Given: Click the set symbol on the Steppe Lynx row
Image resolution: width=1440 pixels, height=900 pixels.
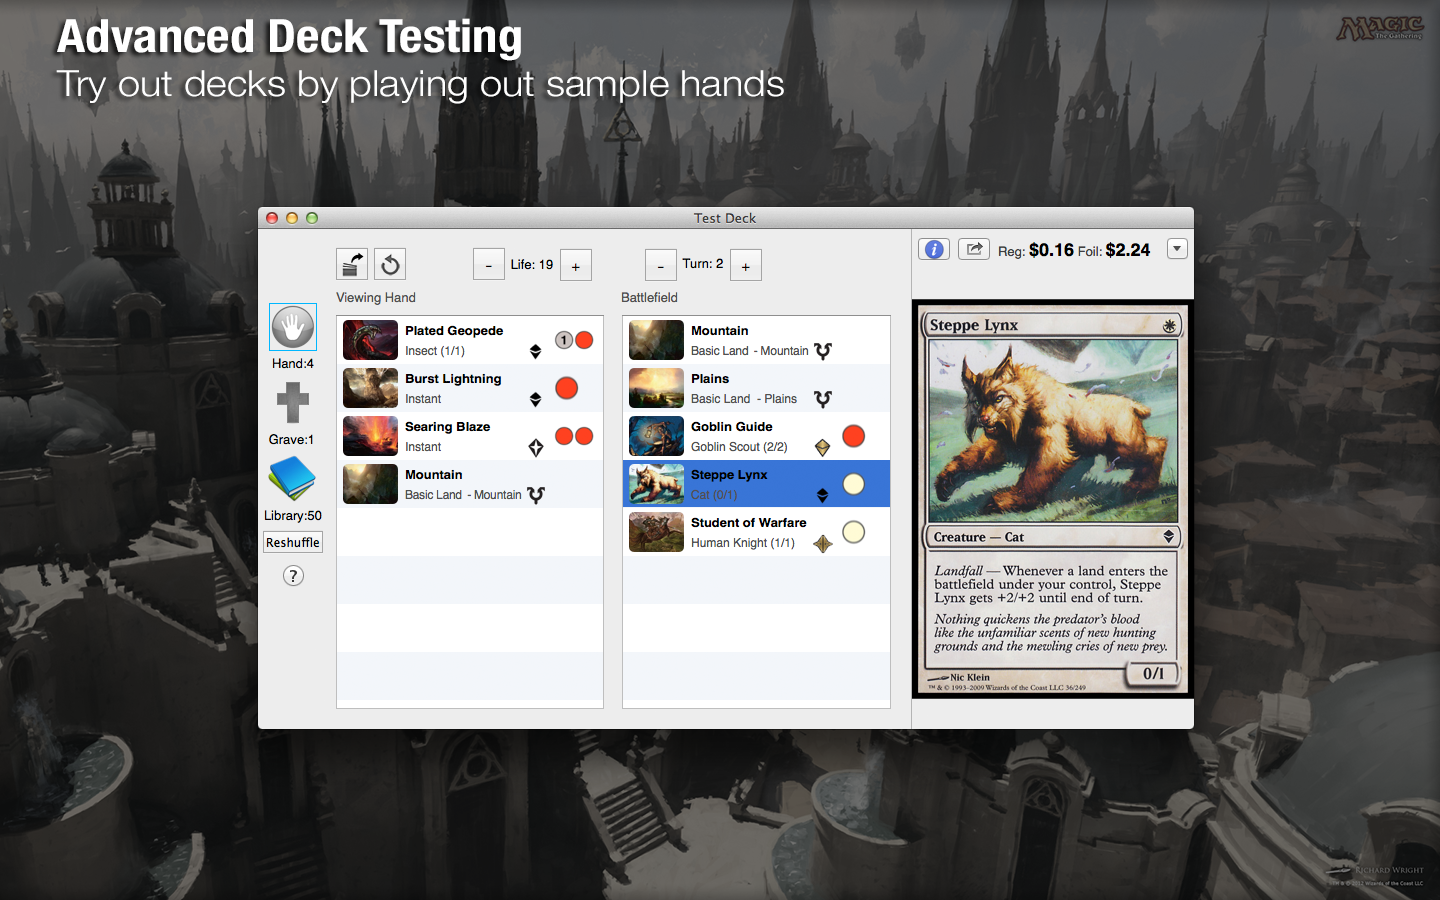Looking at the screenshot, I should [x=822, y=495].
